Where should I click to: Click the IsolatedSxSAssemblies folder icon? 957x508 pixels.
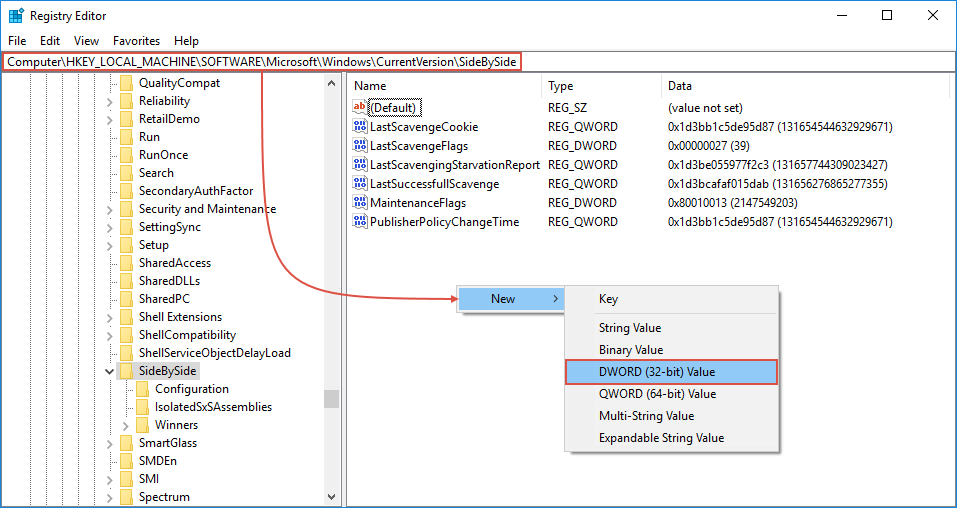(x=142, y=407)
